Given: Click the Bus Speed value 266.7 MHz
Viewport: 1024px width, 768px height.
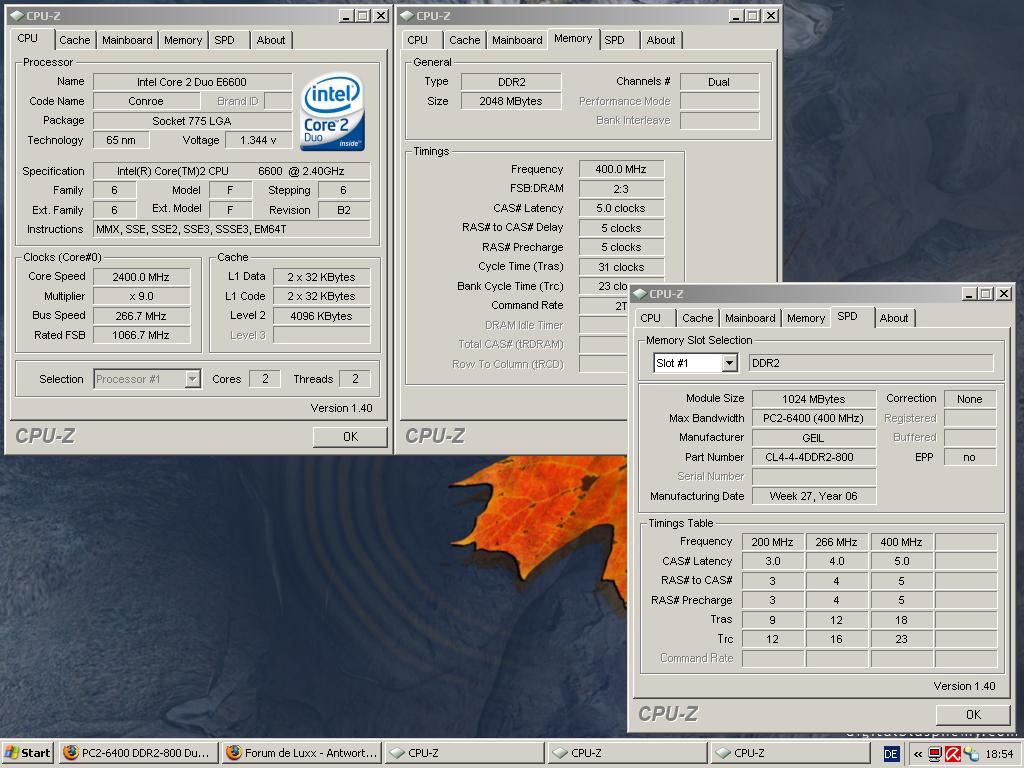Looking at the screenshot, I should click(142, 316).
